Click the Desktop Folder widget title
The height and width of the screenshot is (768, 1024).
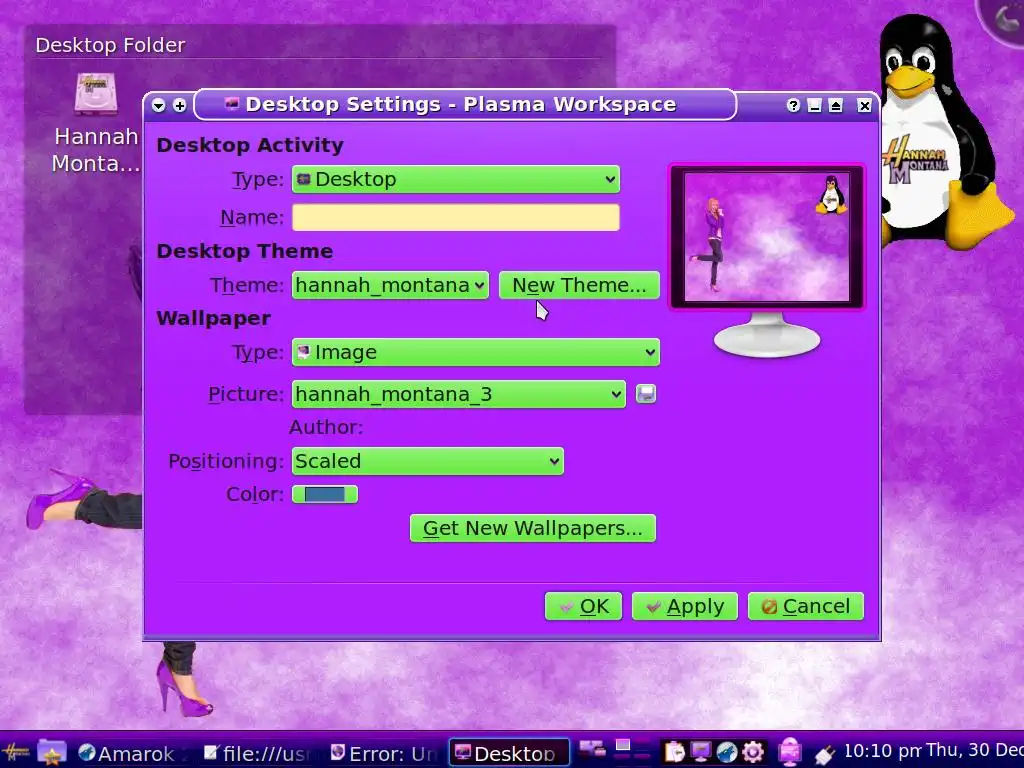pos(110,45)
